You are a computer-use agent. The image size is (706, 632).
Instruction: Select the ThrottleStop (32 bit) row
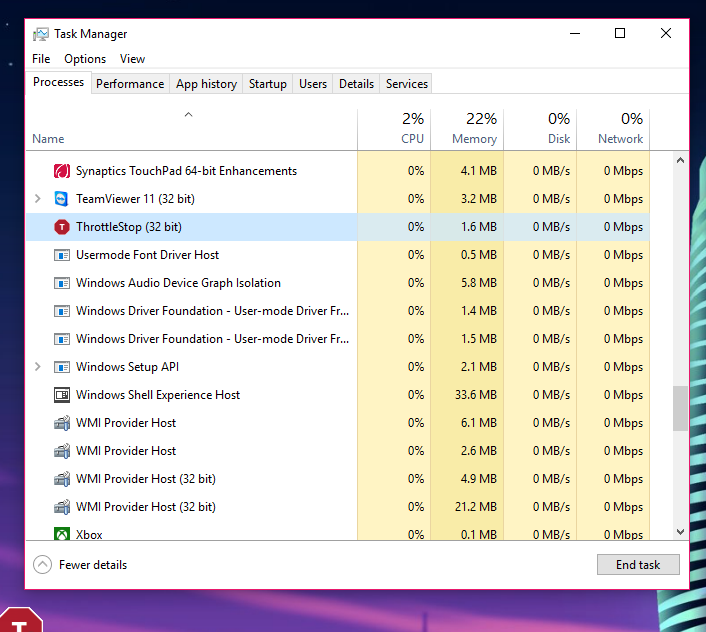coord(338,227)
